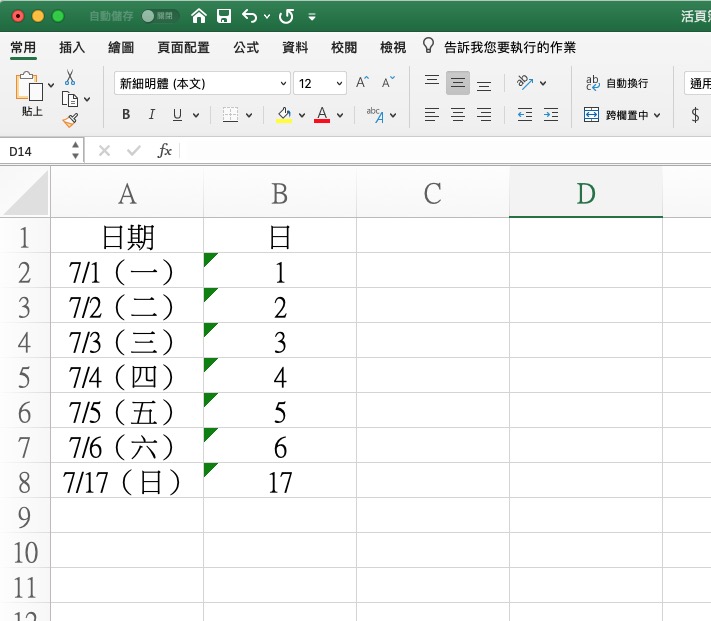The width and height of the screenshot is (711, 621).
Task: Open the 插入 ribbon tab
Action: tap(72, 47)
